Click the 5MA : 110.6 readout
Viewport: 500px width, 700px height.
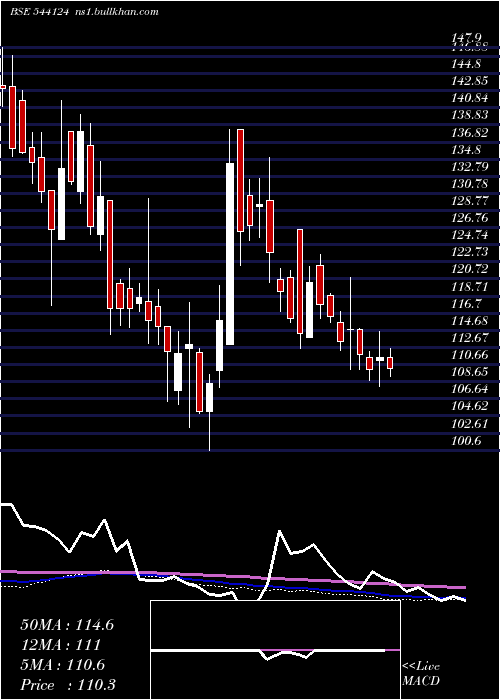point(63,665)
